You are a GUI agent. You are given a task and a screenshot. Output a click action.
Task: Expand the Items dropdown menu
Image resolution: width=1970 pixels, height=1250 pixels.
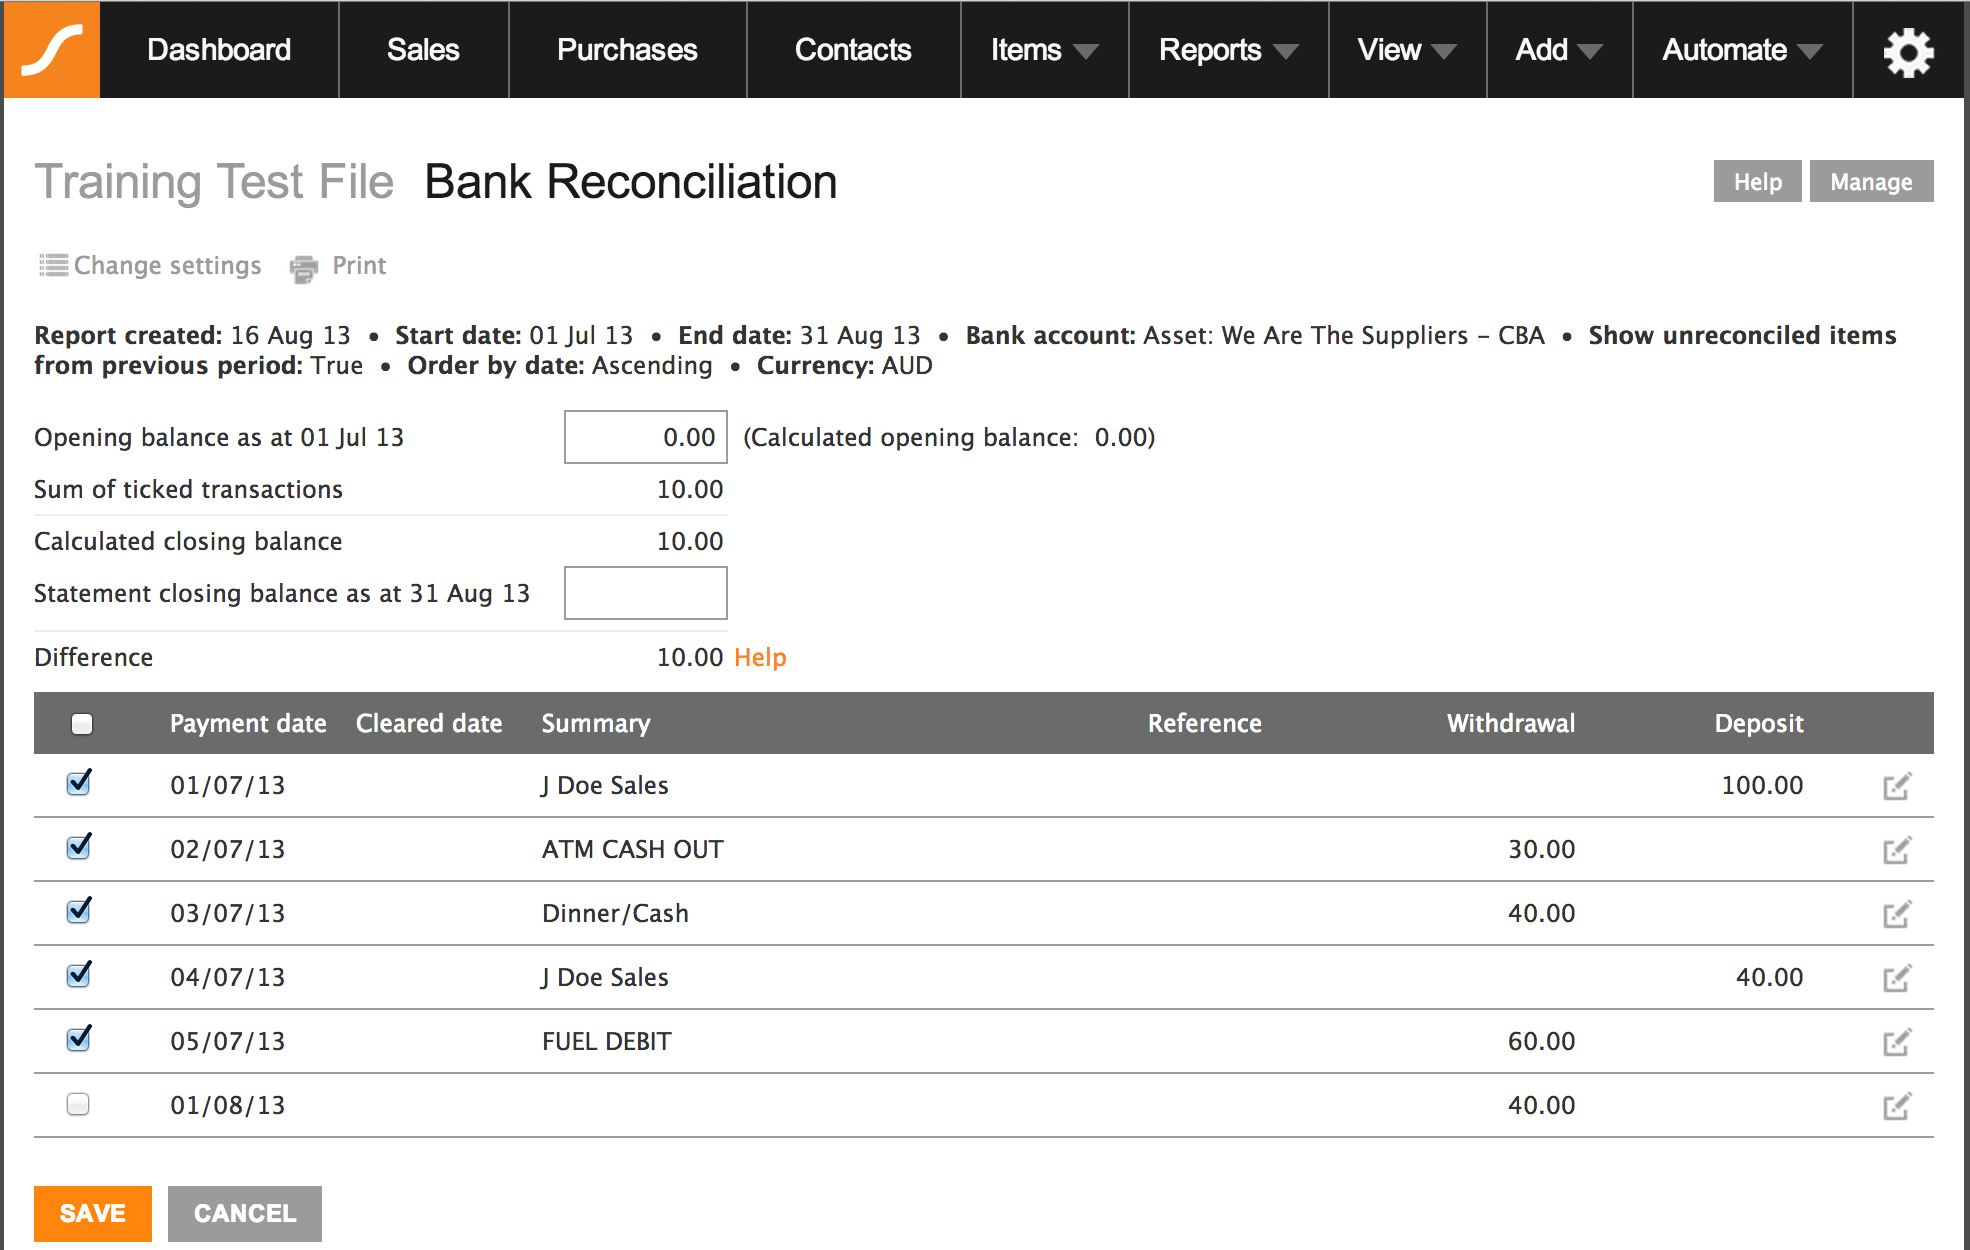(x=1043, y=50)
